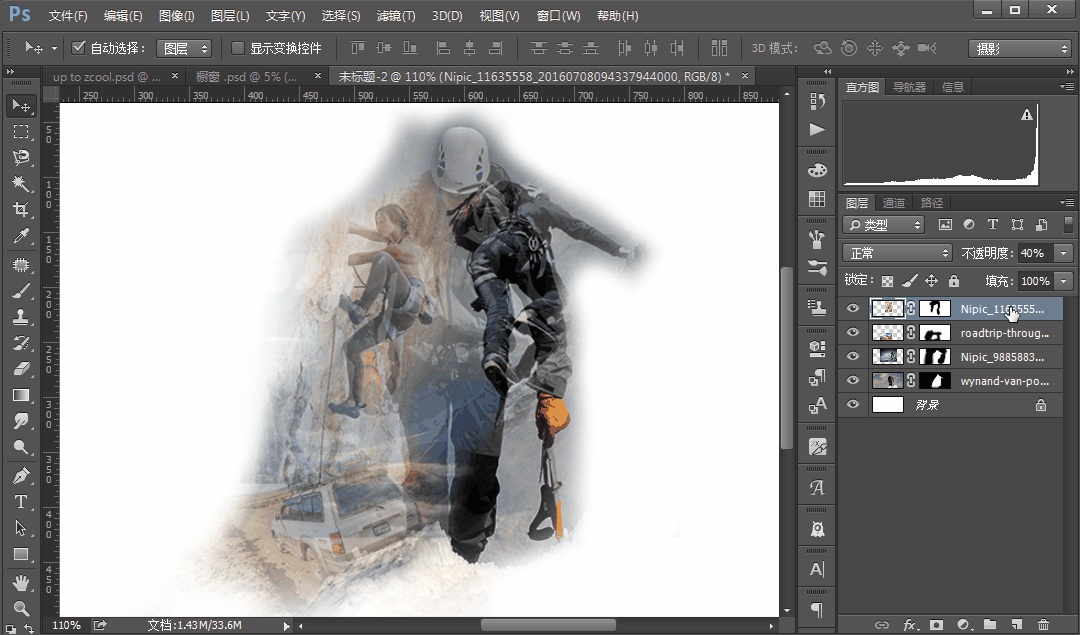This screenshot has height=635, width=1080.
Task: Open the Histogram panel flyout menu
Action: click(x=1067, y=86)
